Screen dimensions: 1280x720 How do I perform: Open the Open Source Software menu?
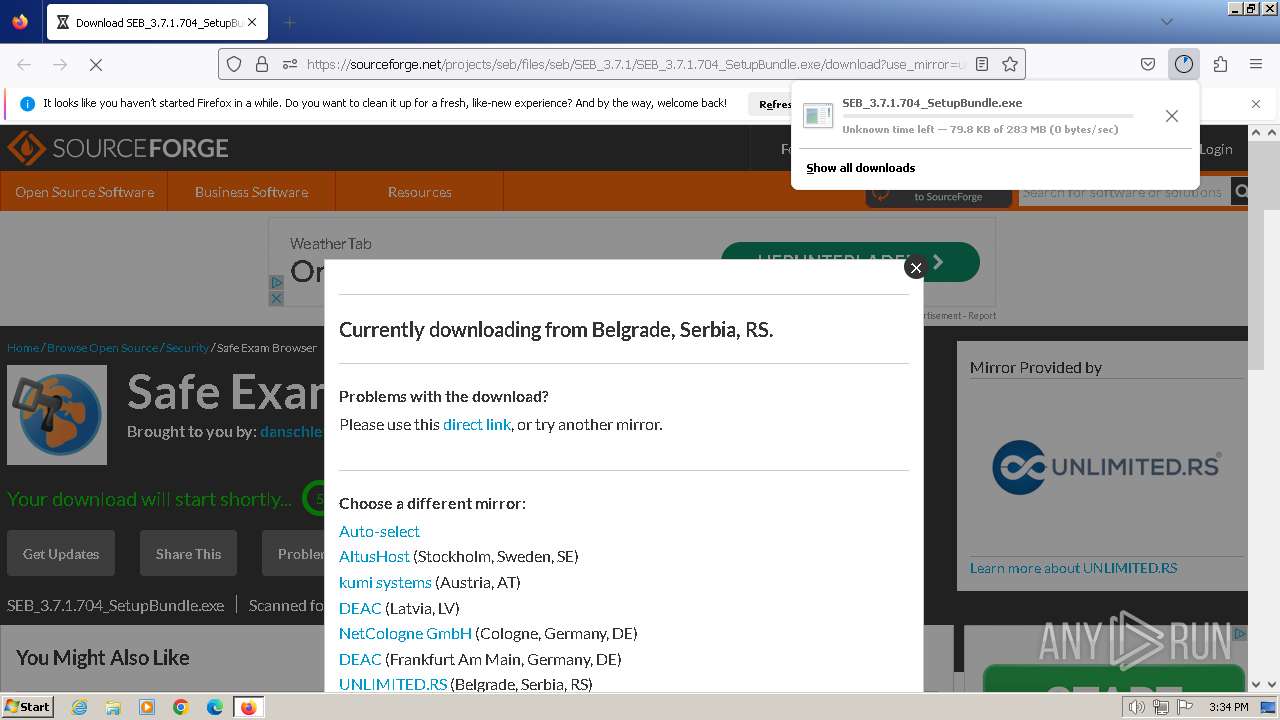[84, 192]
